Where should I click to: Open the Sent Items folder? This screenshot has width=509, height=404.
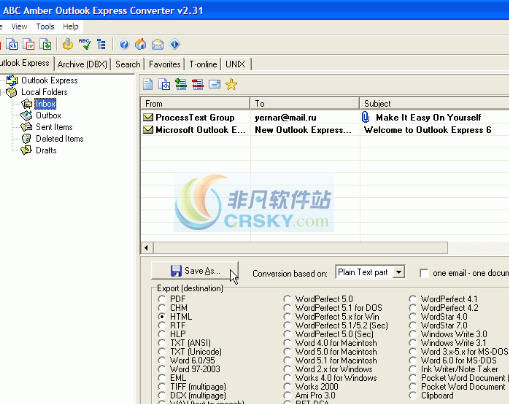(54, 127)
